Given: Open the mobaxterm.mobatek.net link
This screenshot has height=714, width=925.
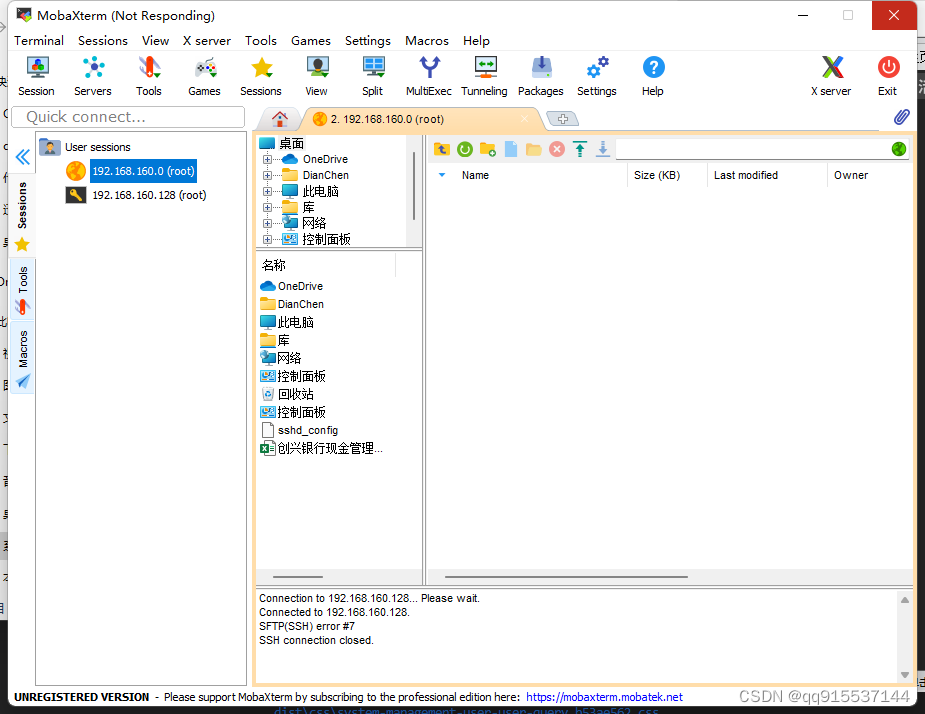Looking at the screenshot, I should coord(604,697).
